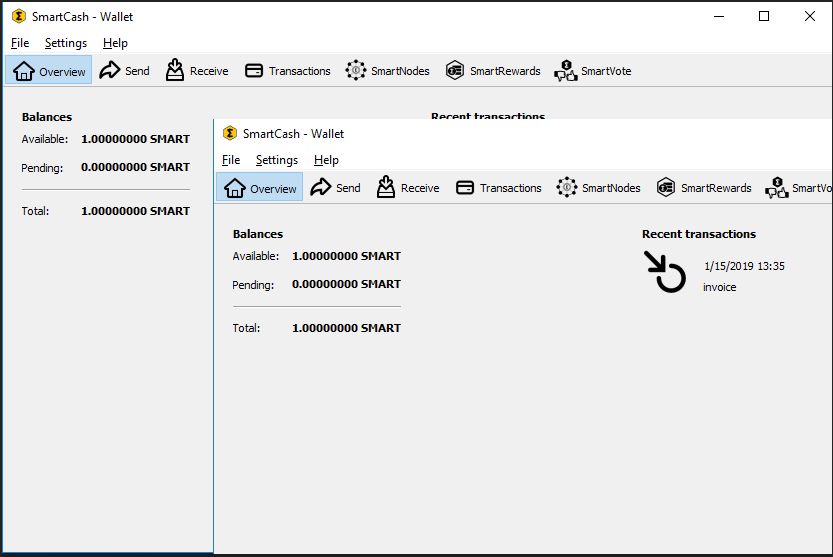
Task: Open SmartNodes in the back window toolbar
Action: (x=387, y=71)
